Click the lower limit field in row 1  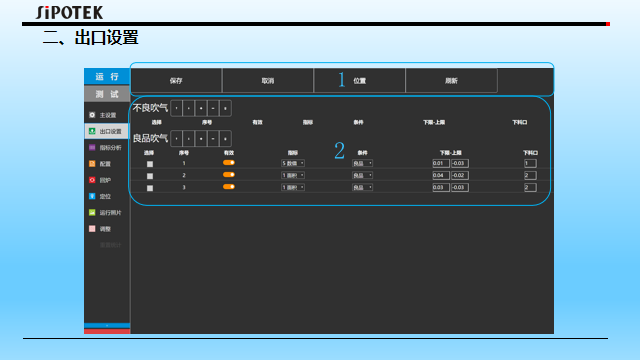point(441,163)
